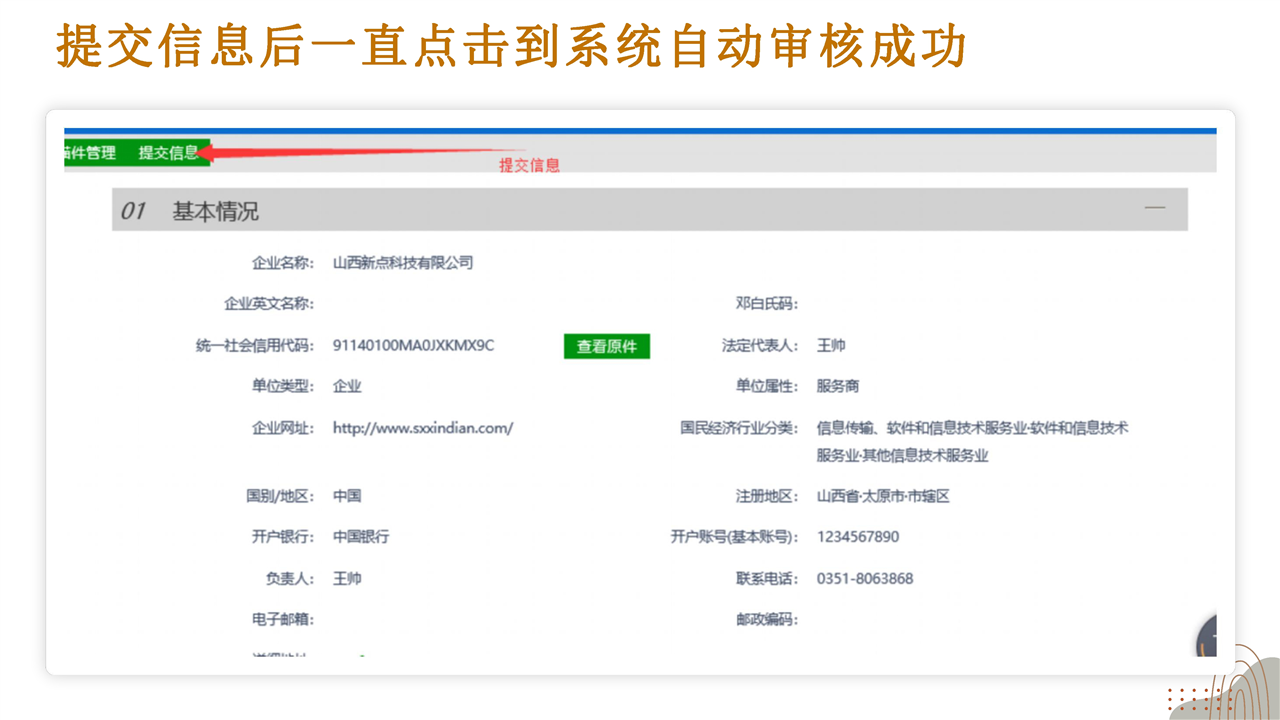Click the bank account number 1234567890
This screenshot has width=1280, height=720.
pos(858,537)
